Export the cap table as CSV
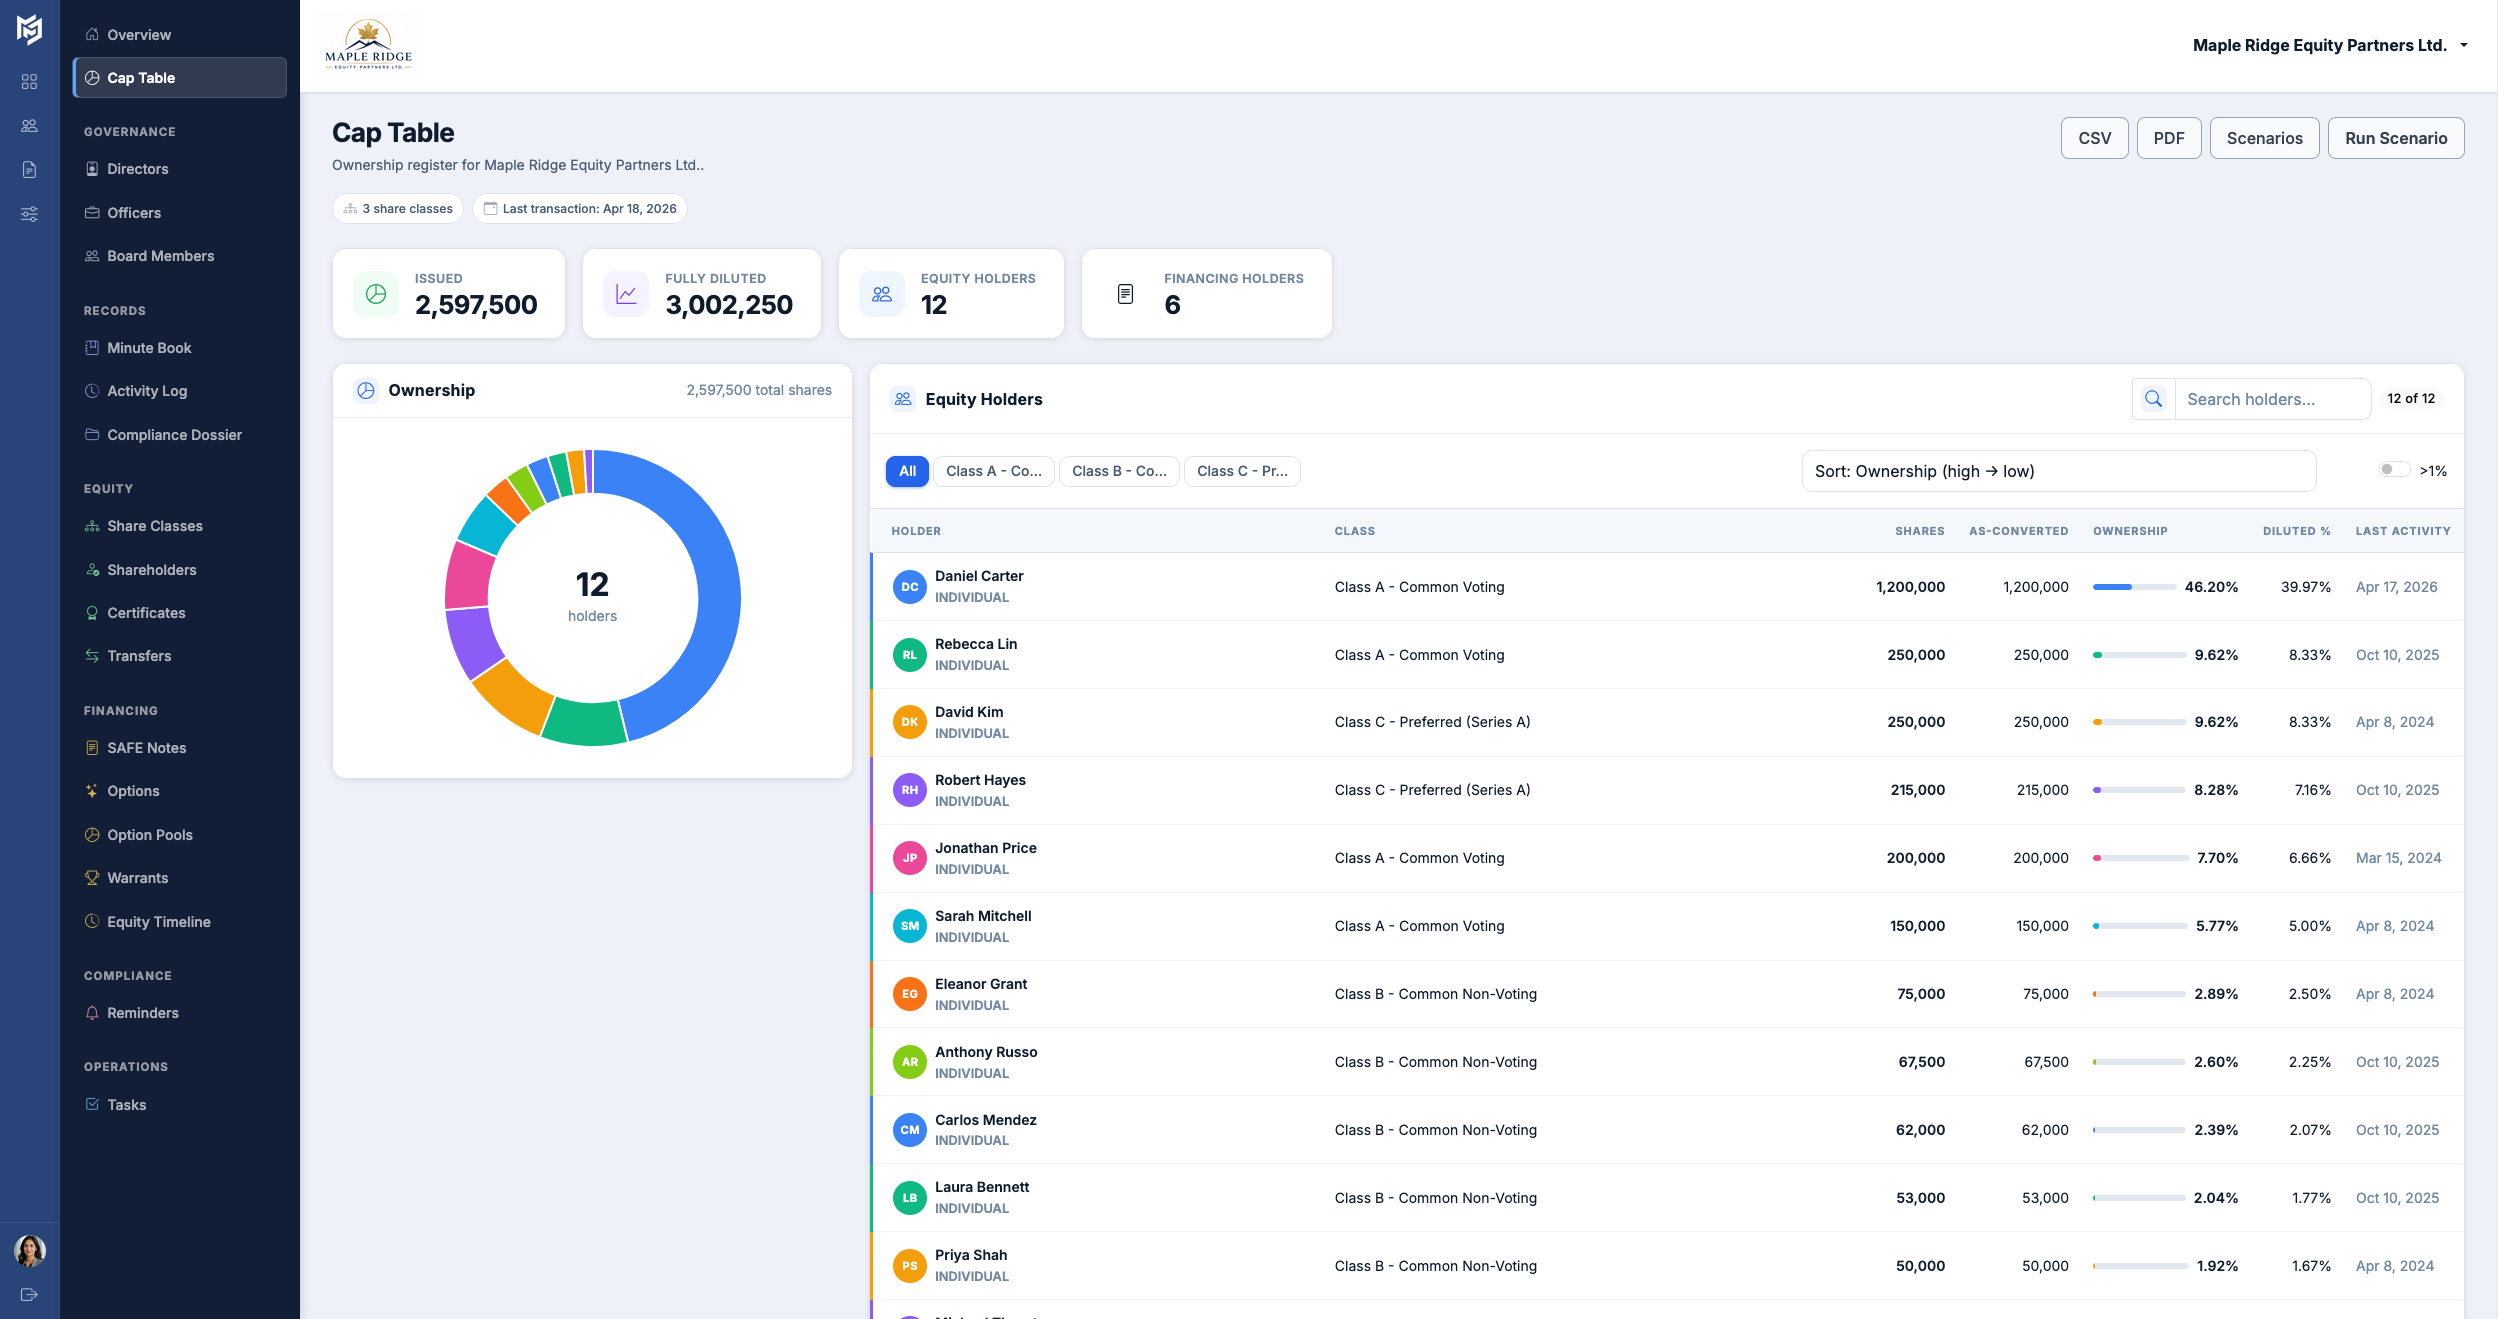 tap(2095, 137)
